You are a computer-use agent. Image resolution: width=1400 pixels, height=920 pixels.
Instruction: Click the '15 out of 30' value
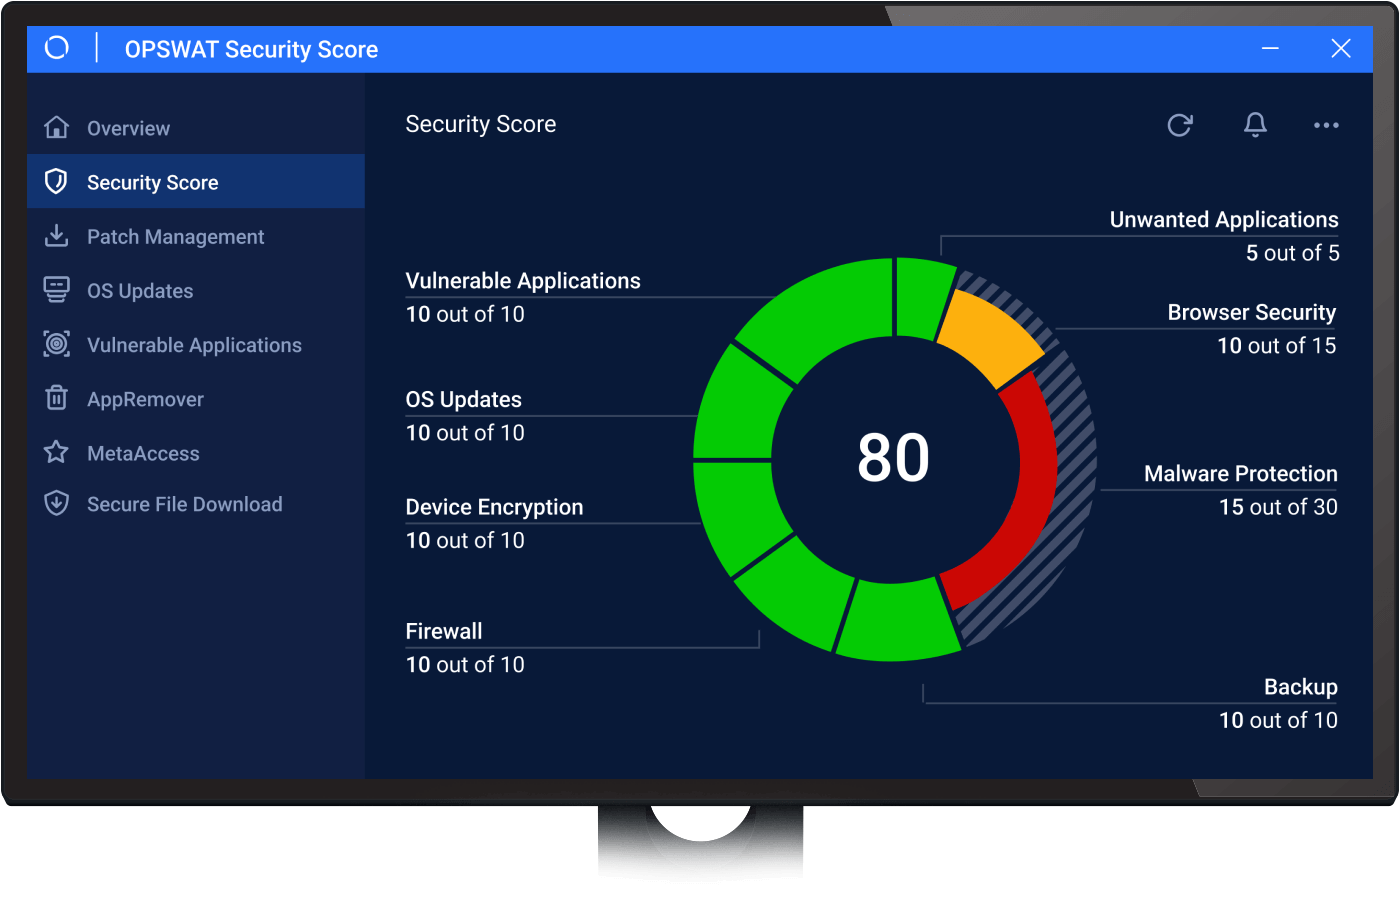(1278, 507)
